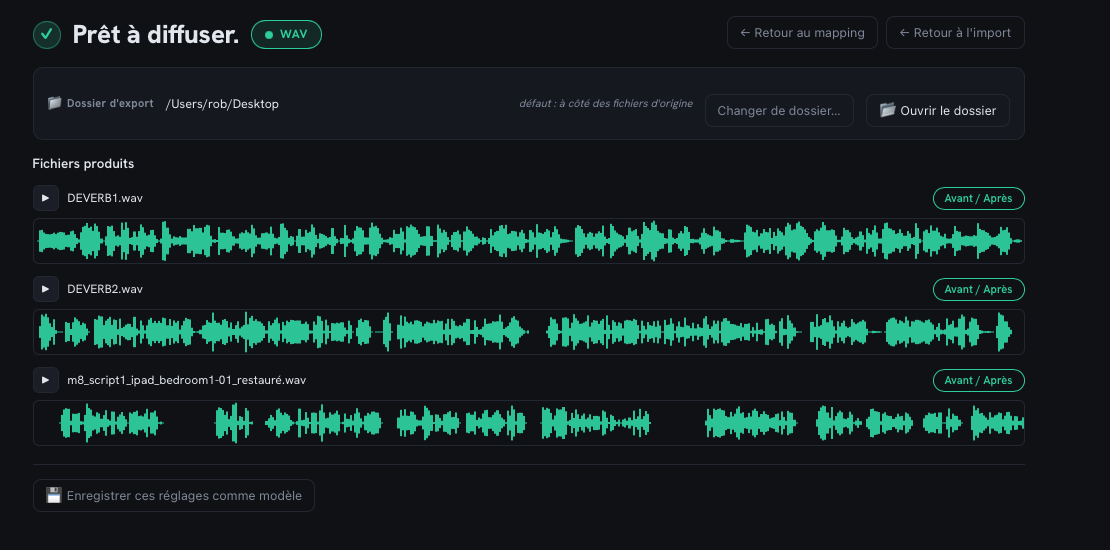Viewport: 1110px width, 550px height.
Task: Click the Prêt à diffuser title
Action: click(x=156, y=34)
